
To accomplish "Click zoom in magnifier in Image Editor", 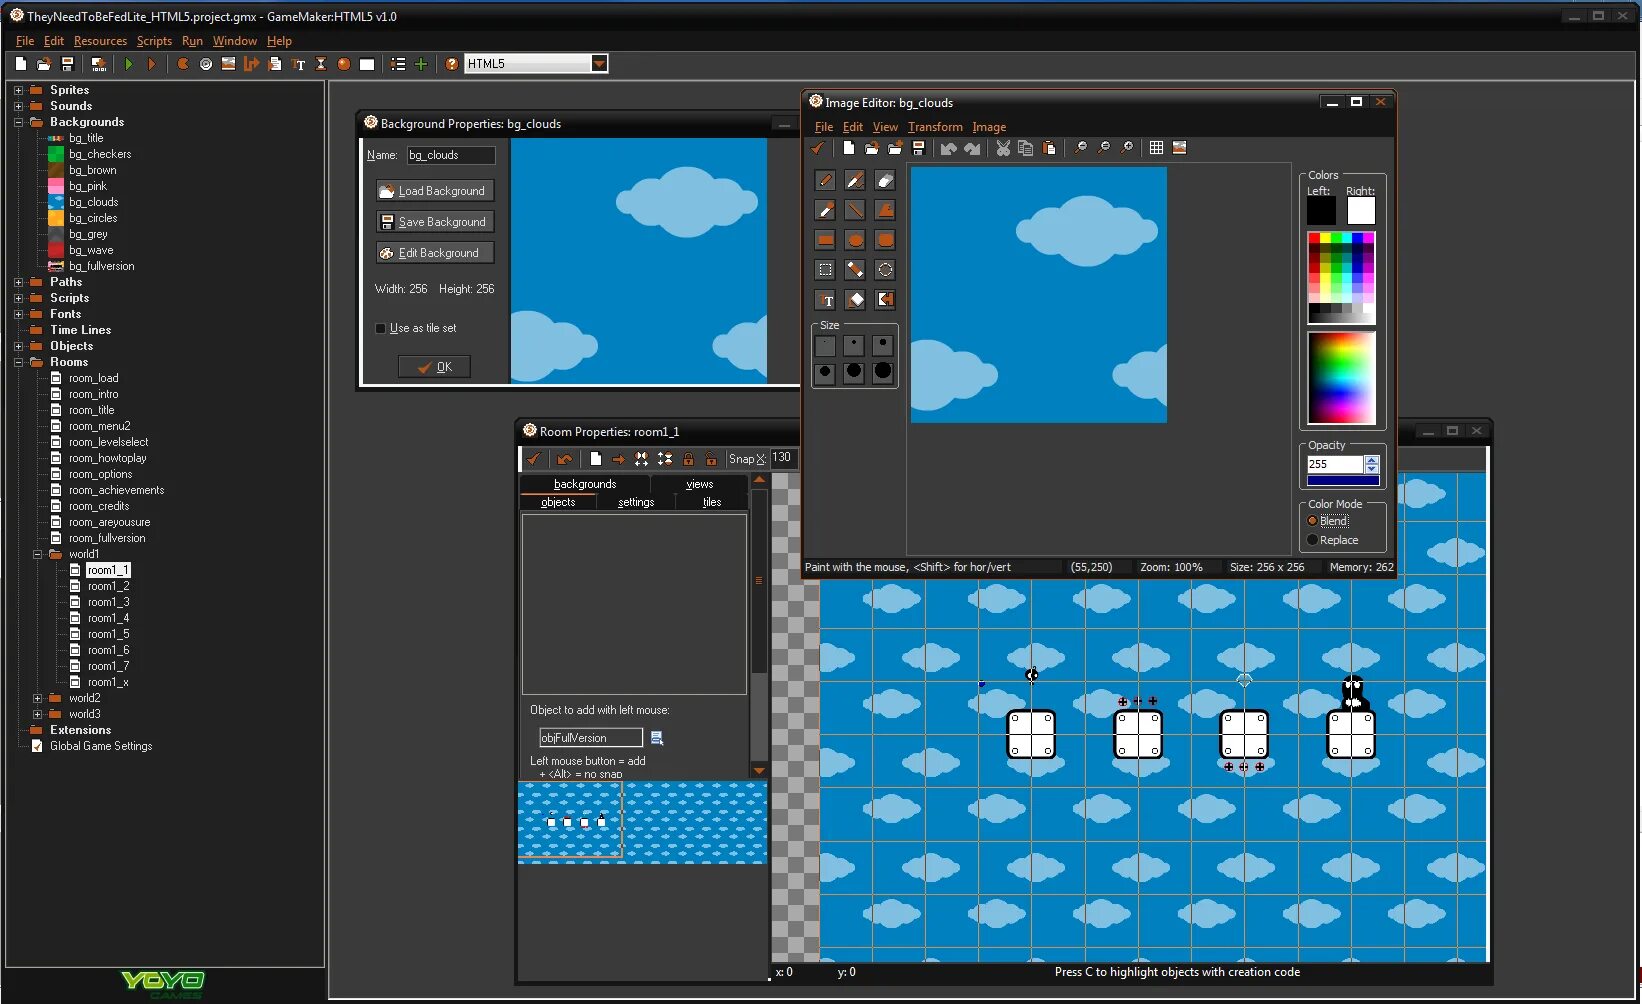I will point(1126,148).
